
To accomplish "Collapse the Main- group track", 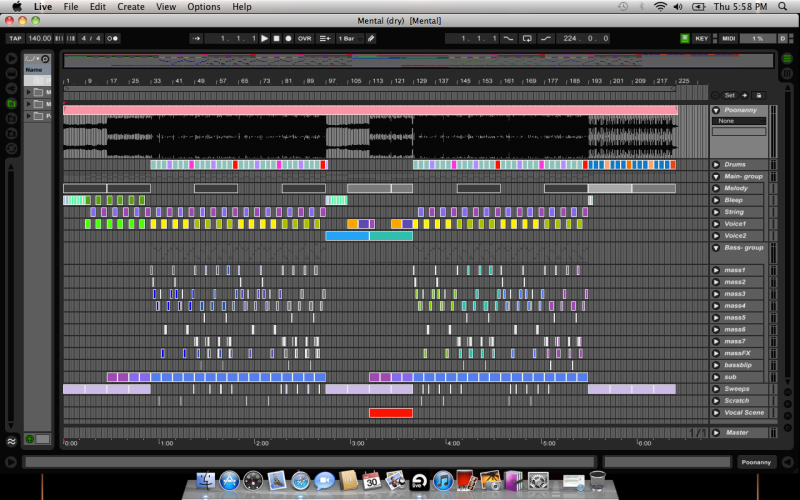I will (x=716, y=177).
